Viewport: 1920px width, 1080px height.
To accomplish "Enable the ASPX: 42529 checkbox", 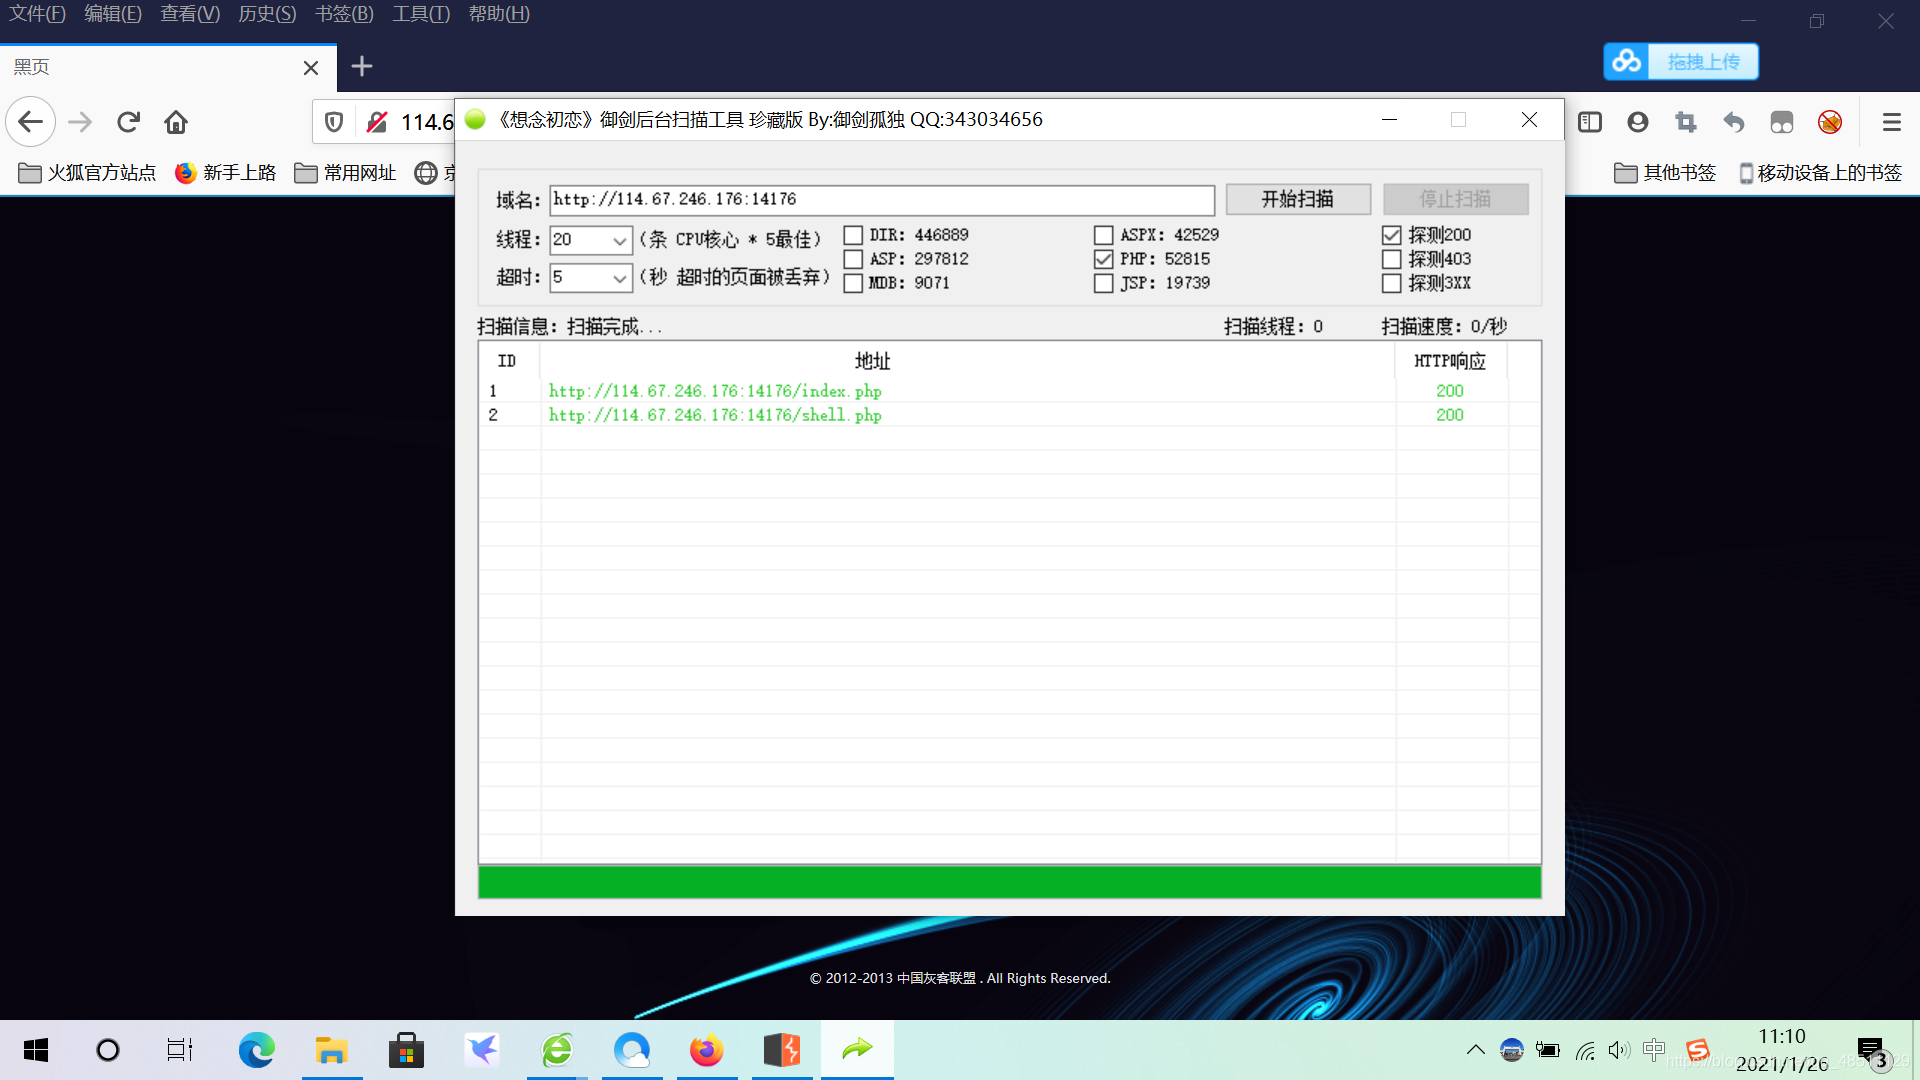I will click(x=1103, y=235).
